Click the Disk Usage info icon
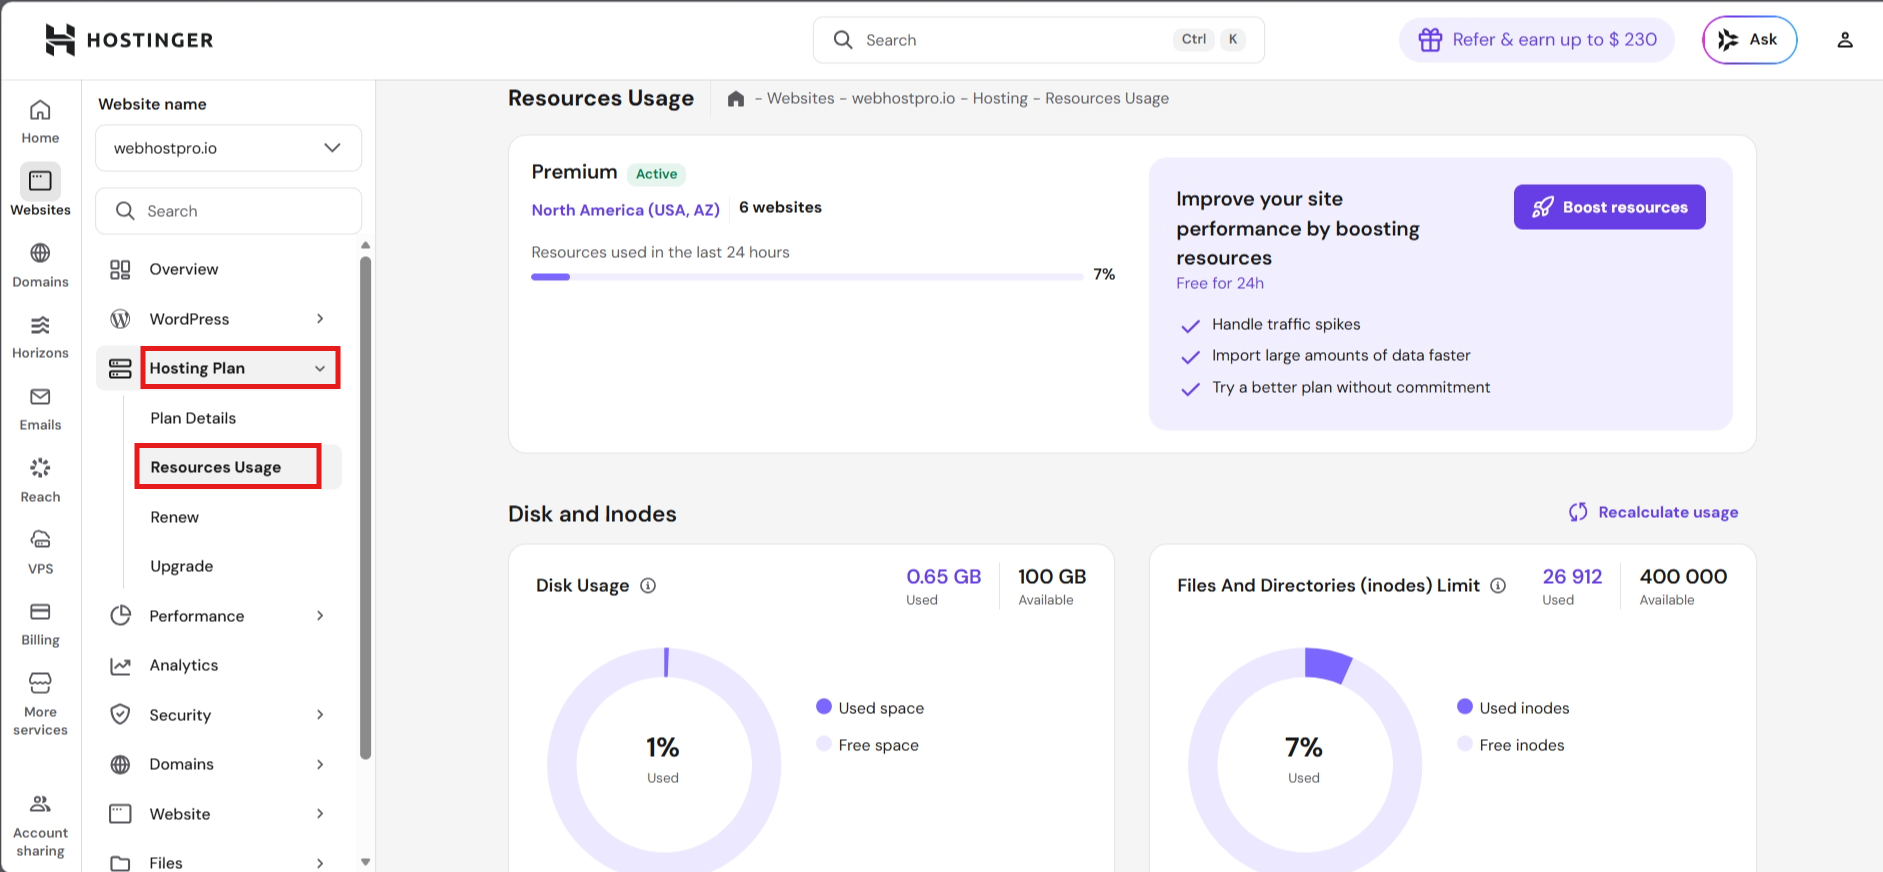The height and width of the screenshot is (872, 1883). tap(648, 586)
